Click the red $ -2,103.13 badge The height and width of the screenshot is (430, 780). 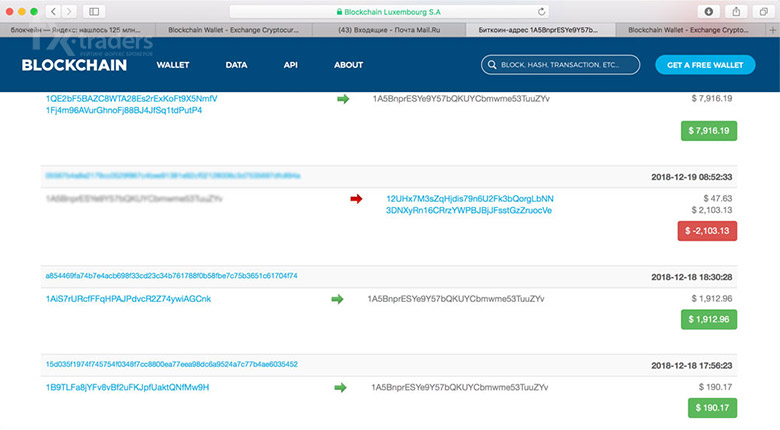707,231
